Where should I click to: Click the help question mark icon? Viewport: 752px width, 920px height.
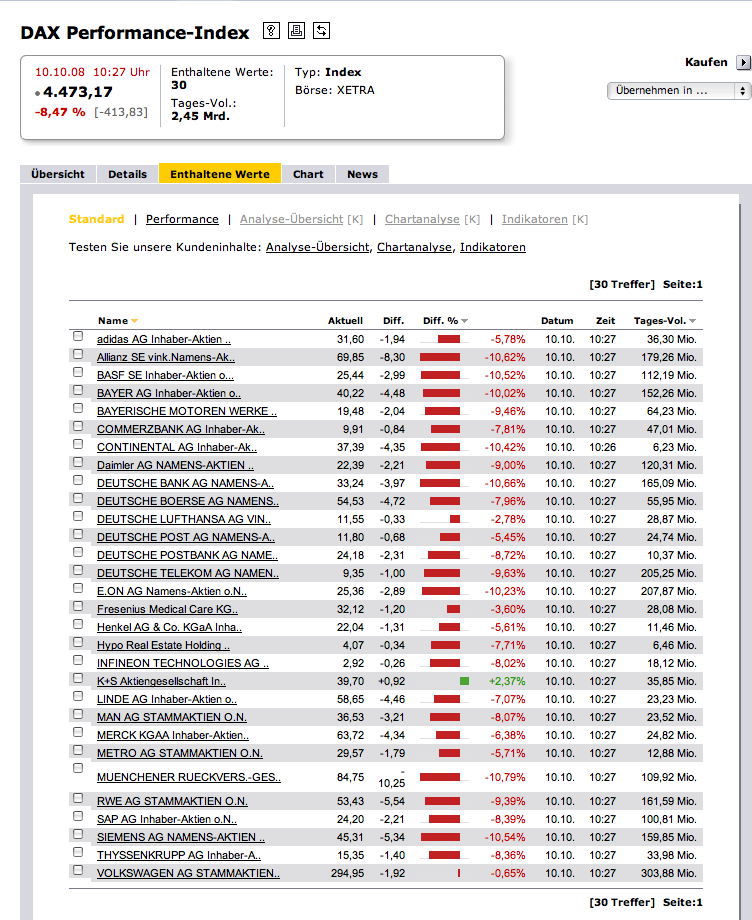point(271,31)
